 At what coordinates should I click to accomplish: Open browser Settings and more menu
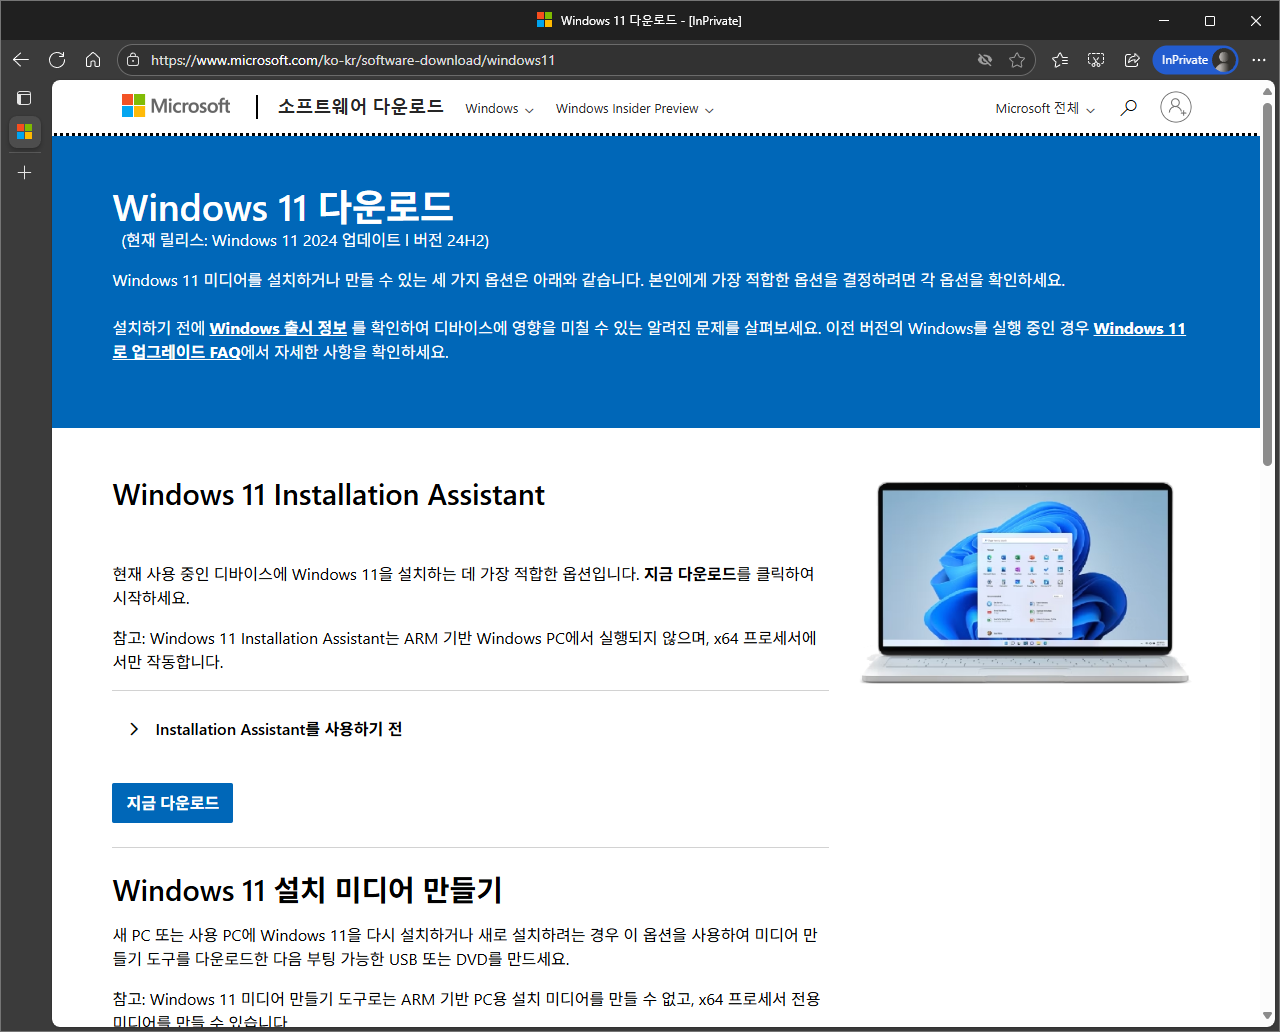tap(1259, 60)
